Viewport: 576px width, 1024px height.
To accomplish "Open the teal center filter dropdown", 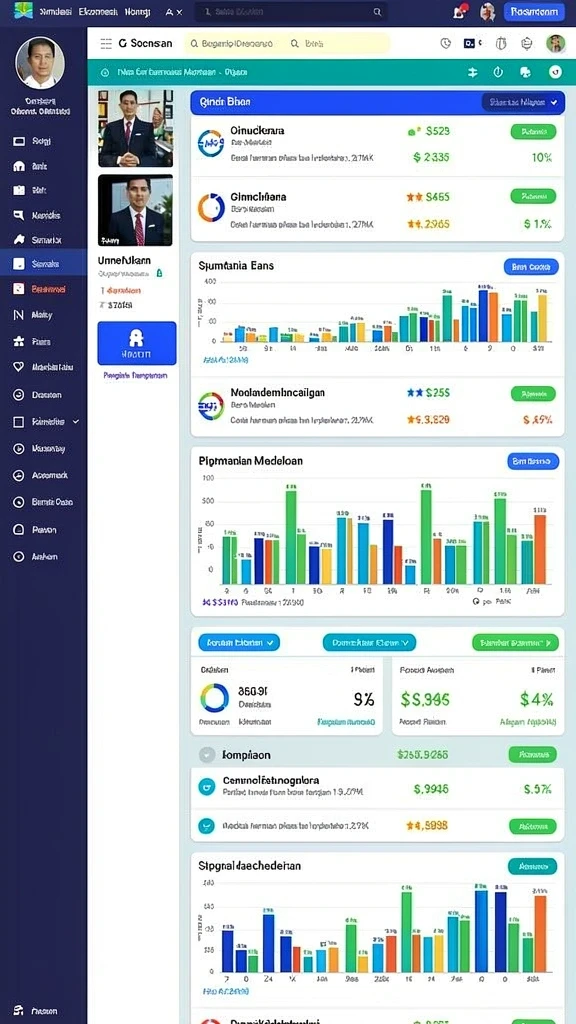I will pyautogui.click(x=369, y=643).
